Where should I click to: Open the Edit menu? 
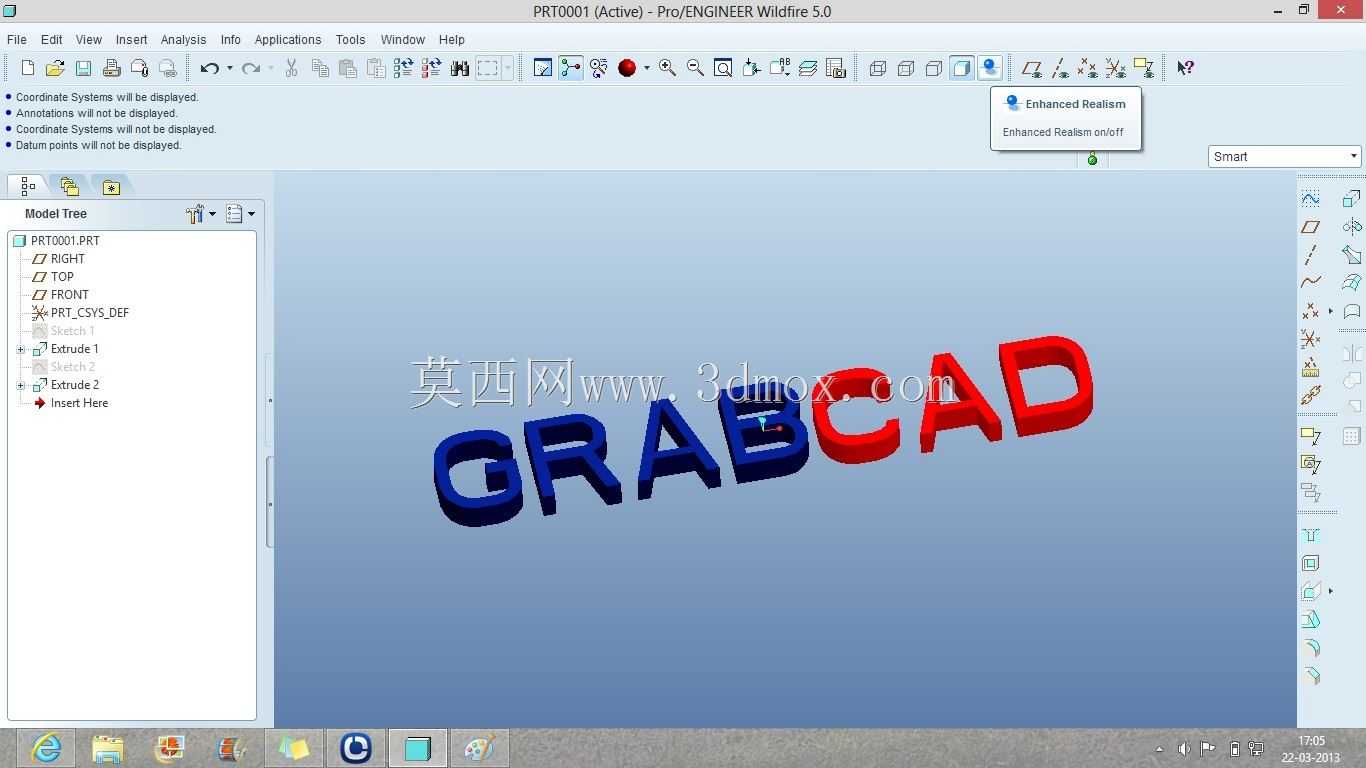(52, 40)
